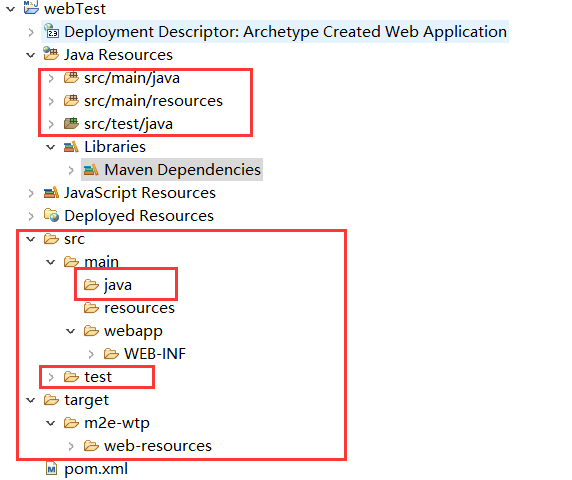Click the pom.xml Maven file icon

(x=51, y=469)
